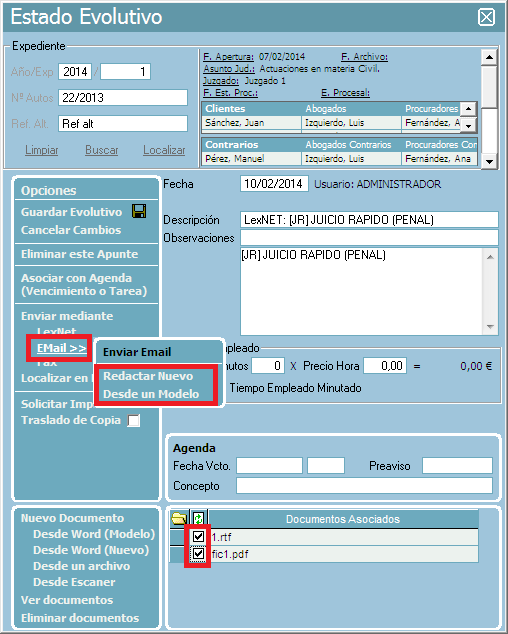This screenshot has width=508, height=634.
Task: Click the Limpiar link
Action: 42,150
